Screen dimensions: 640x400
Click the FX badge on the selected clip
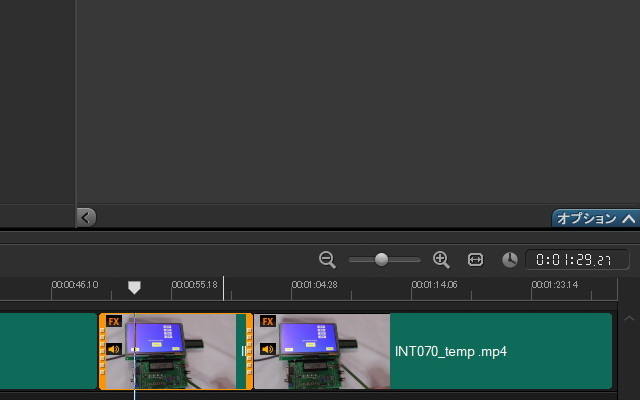click(x=114, y=322)
